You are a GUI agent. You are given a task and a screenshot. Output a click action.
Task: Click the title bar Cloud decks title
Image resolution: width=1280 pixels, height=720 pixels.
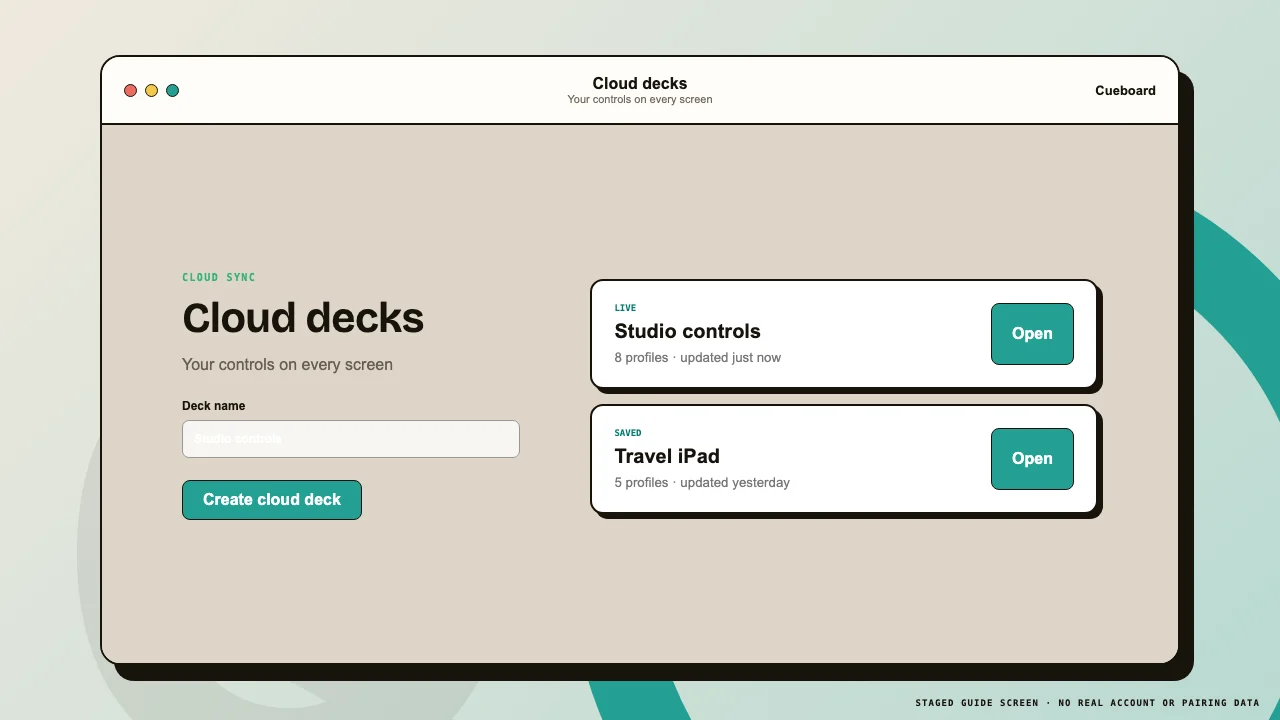(640, 83)
